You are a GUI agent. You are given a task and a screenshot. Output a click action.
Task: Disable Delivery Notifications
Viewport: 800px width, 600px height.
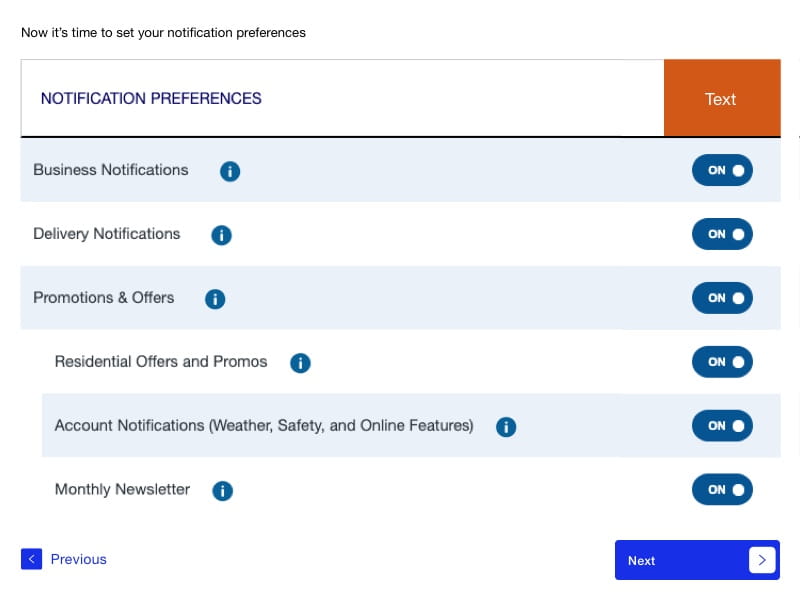[722, 234]
